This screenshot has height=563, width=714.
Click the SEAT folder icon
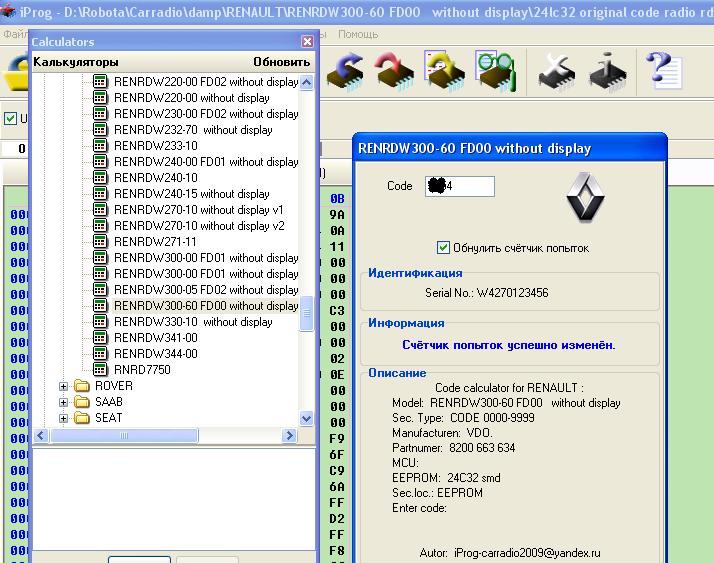coord(82,418)
